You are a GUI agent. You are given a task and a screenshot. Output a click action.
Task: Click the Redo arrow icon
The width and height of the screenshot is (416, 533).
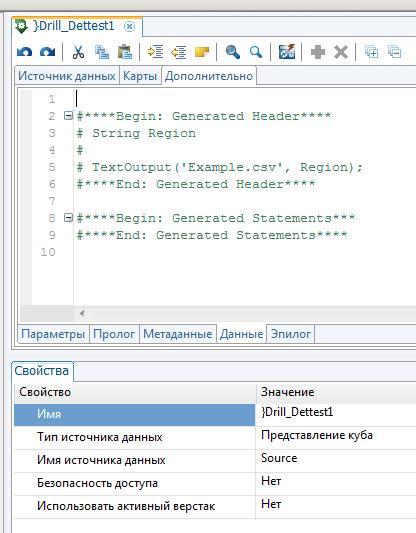(48, 52)
